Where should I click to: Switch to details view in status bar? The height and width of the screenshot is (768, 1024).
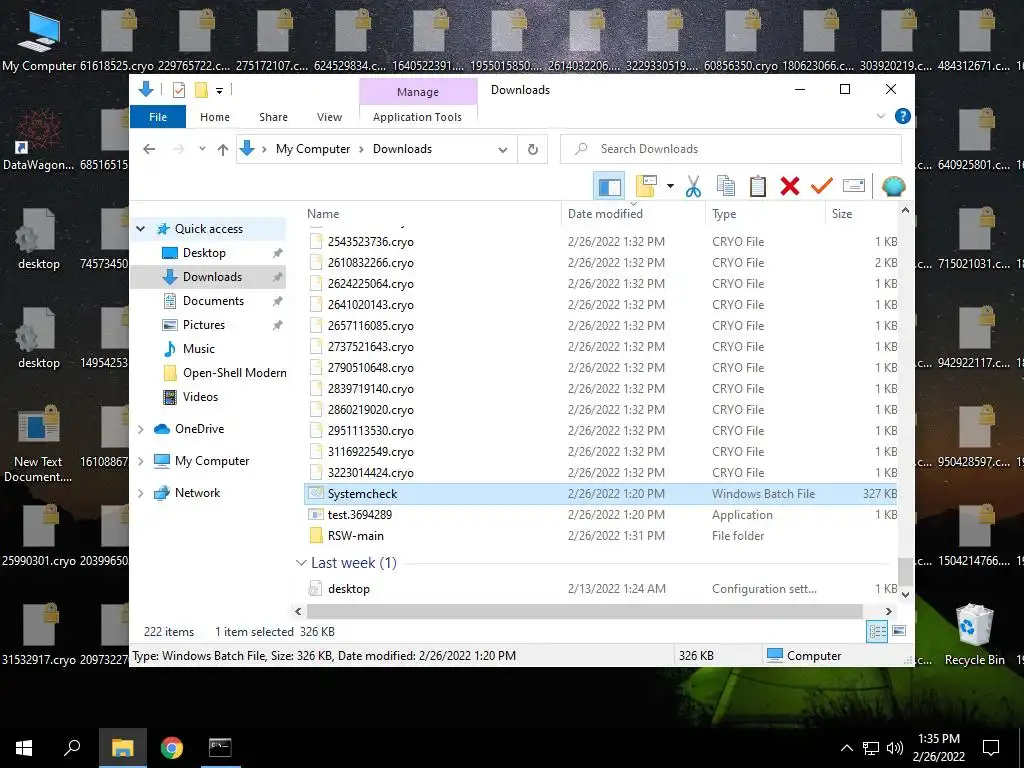[877, 632]
